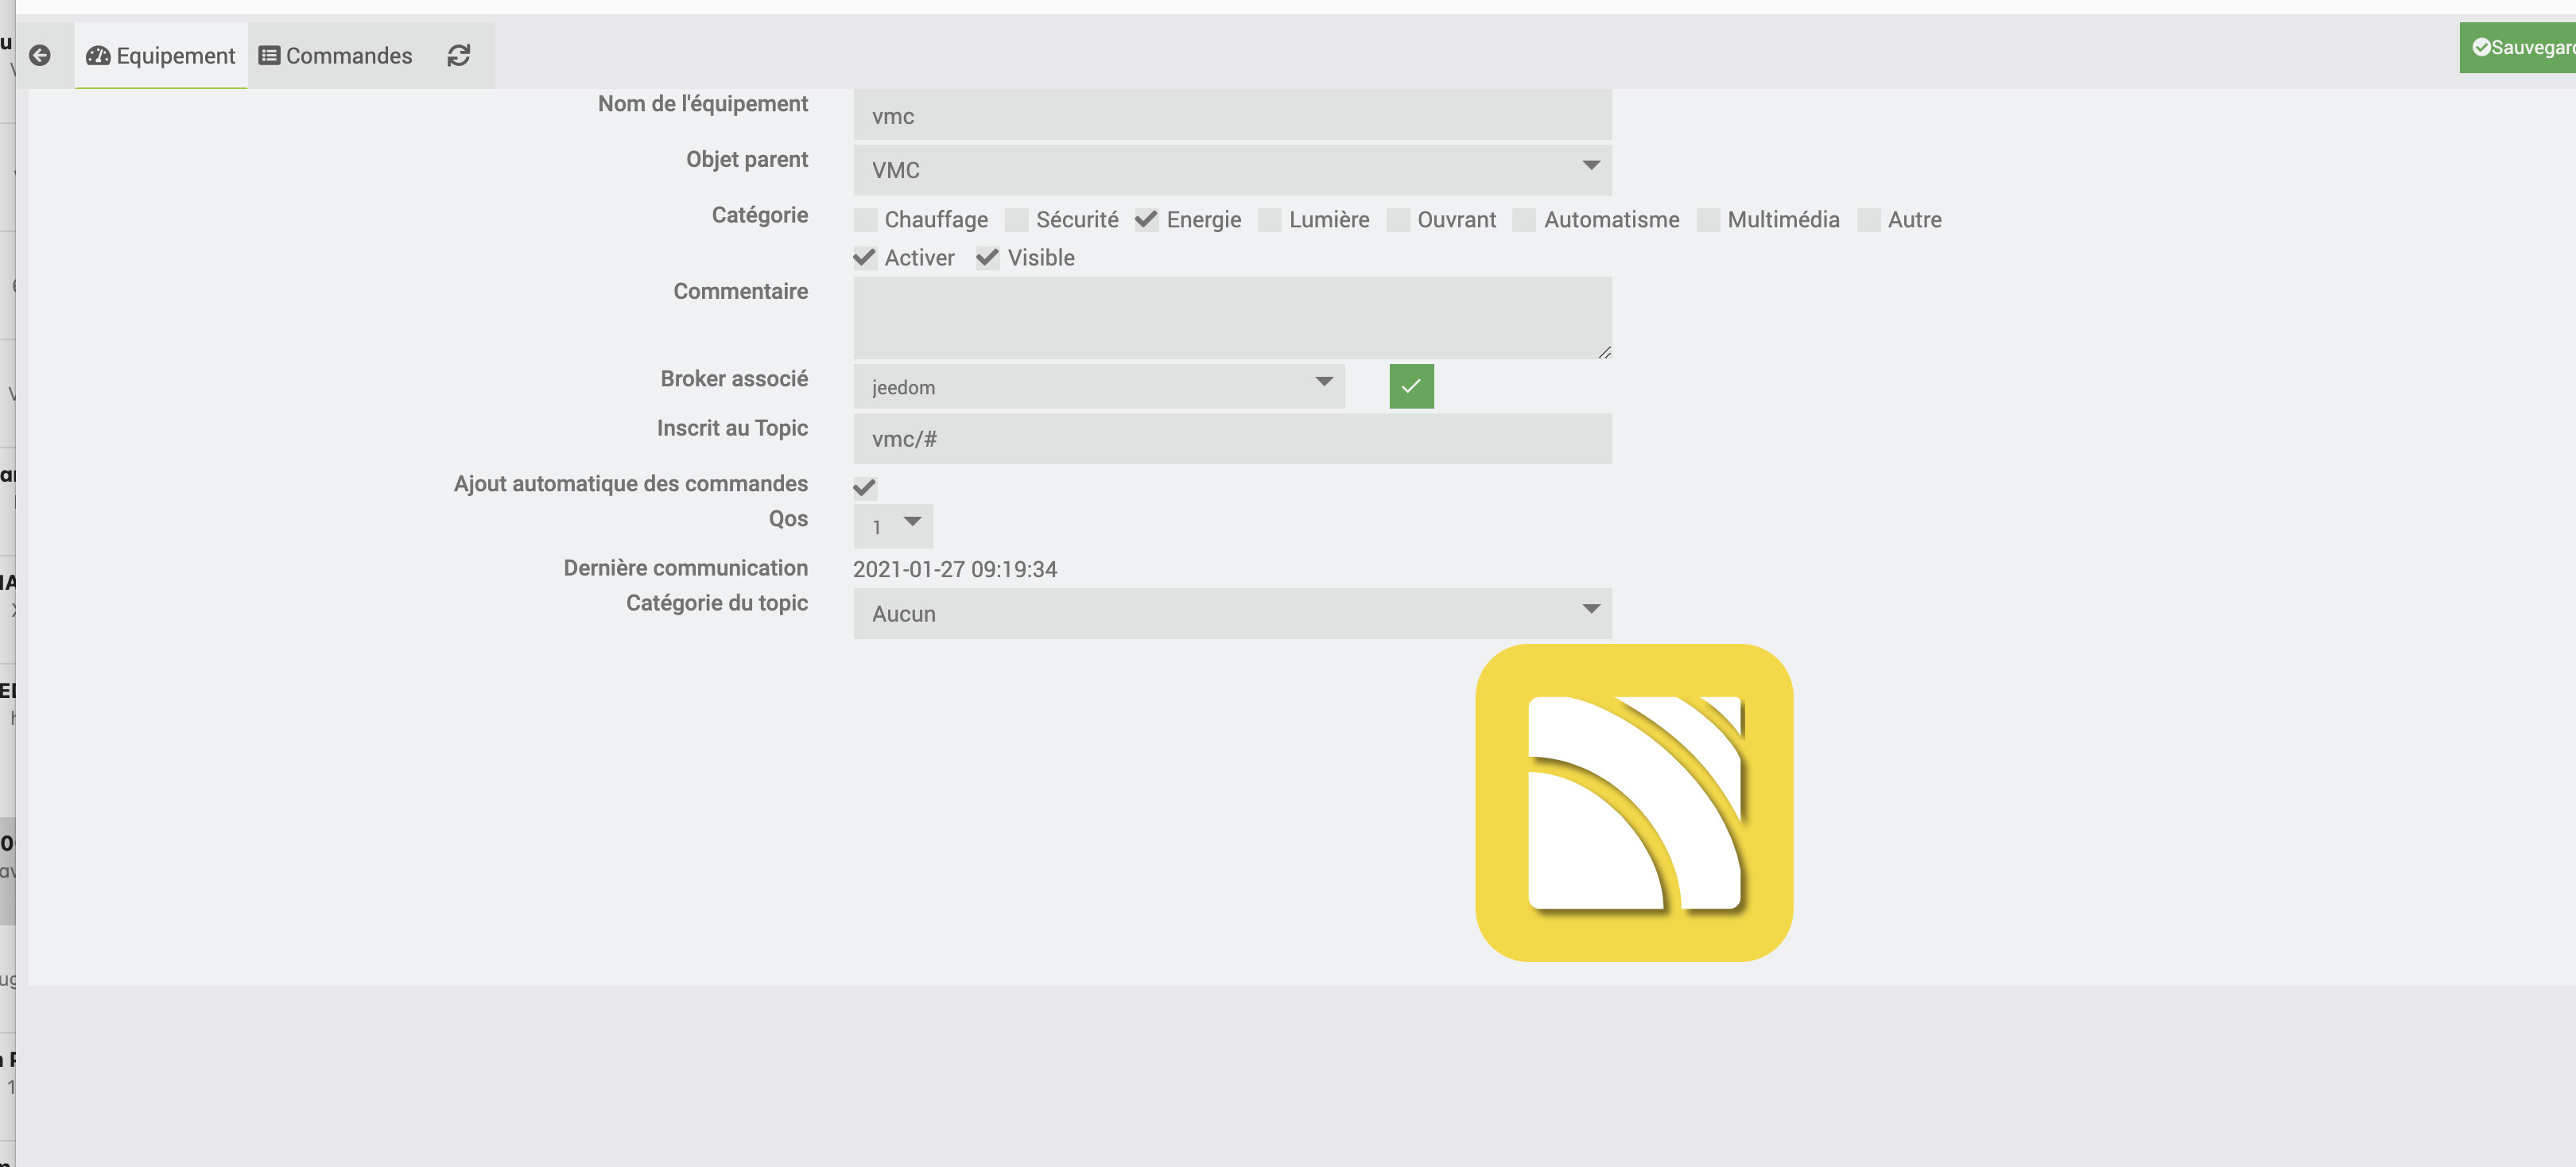The width and height of the screenshot is (2576, 1167).
Task: Click the green checkmark button beside broker
Action: click(1411, 386)
